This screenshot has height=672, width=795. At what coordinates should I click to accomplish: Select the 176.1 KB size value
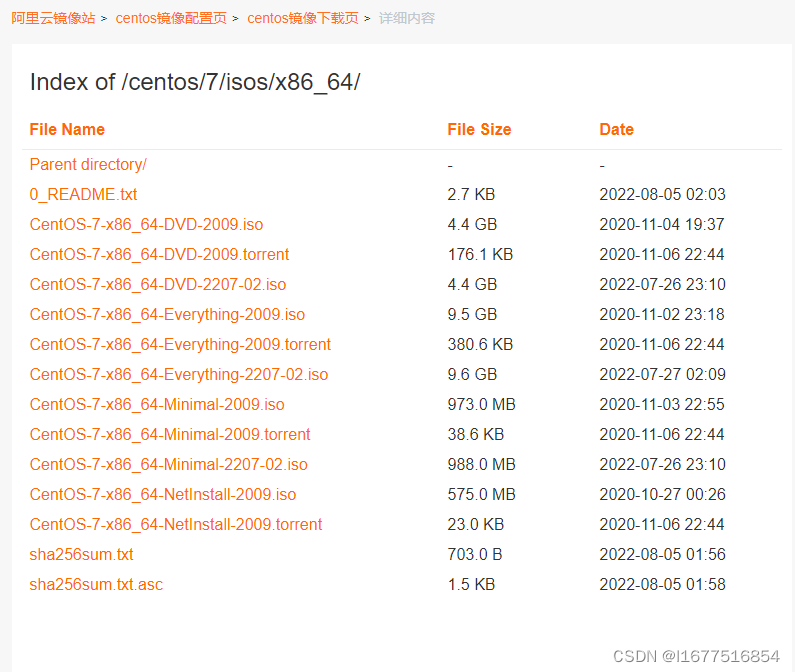pyautogui.click(x=480, y=254)
